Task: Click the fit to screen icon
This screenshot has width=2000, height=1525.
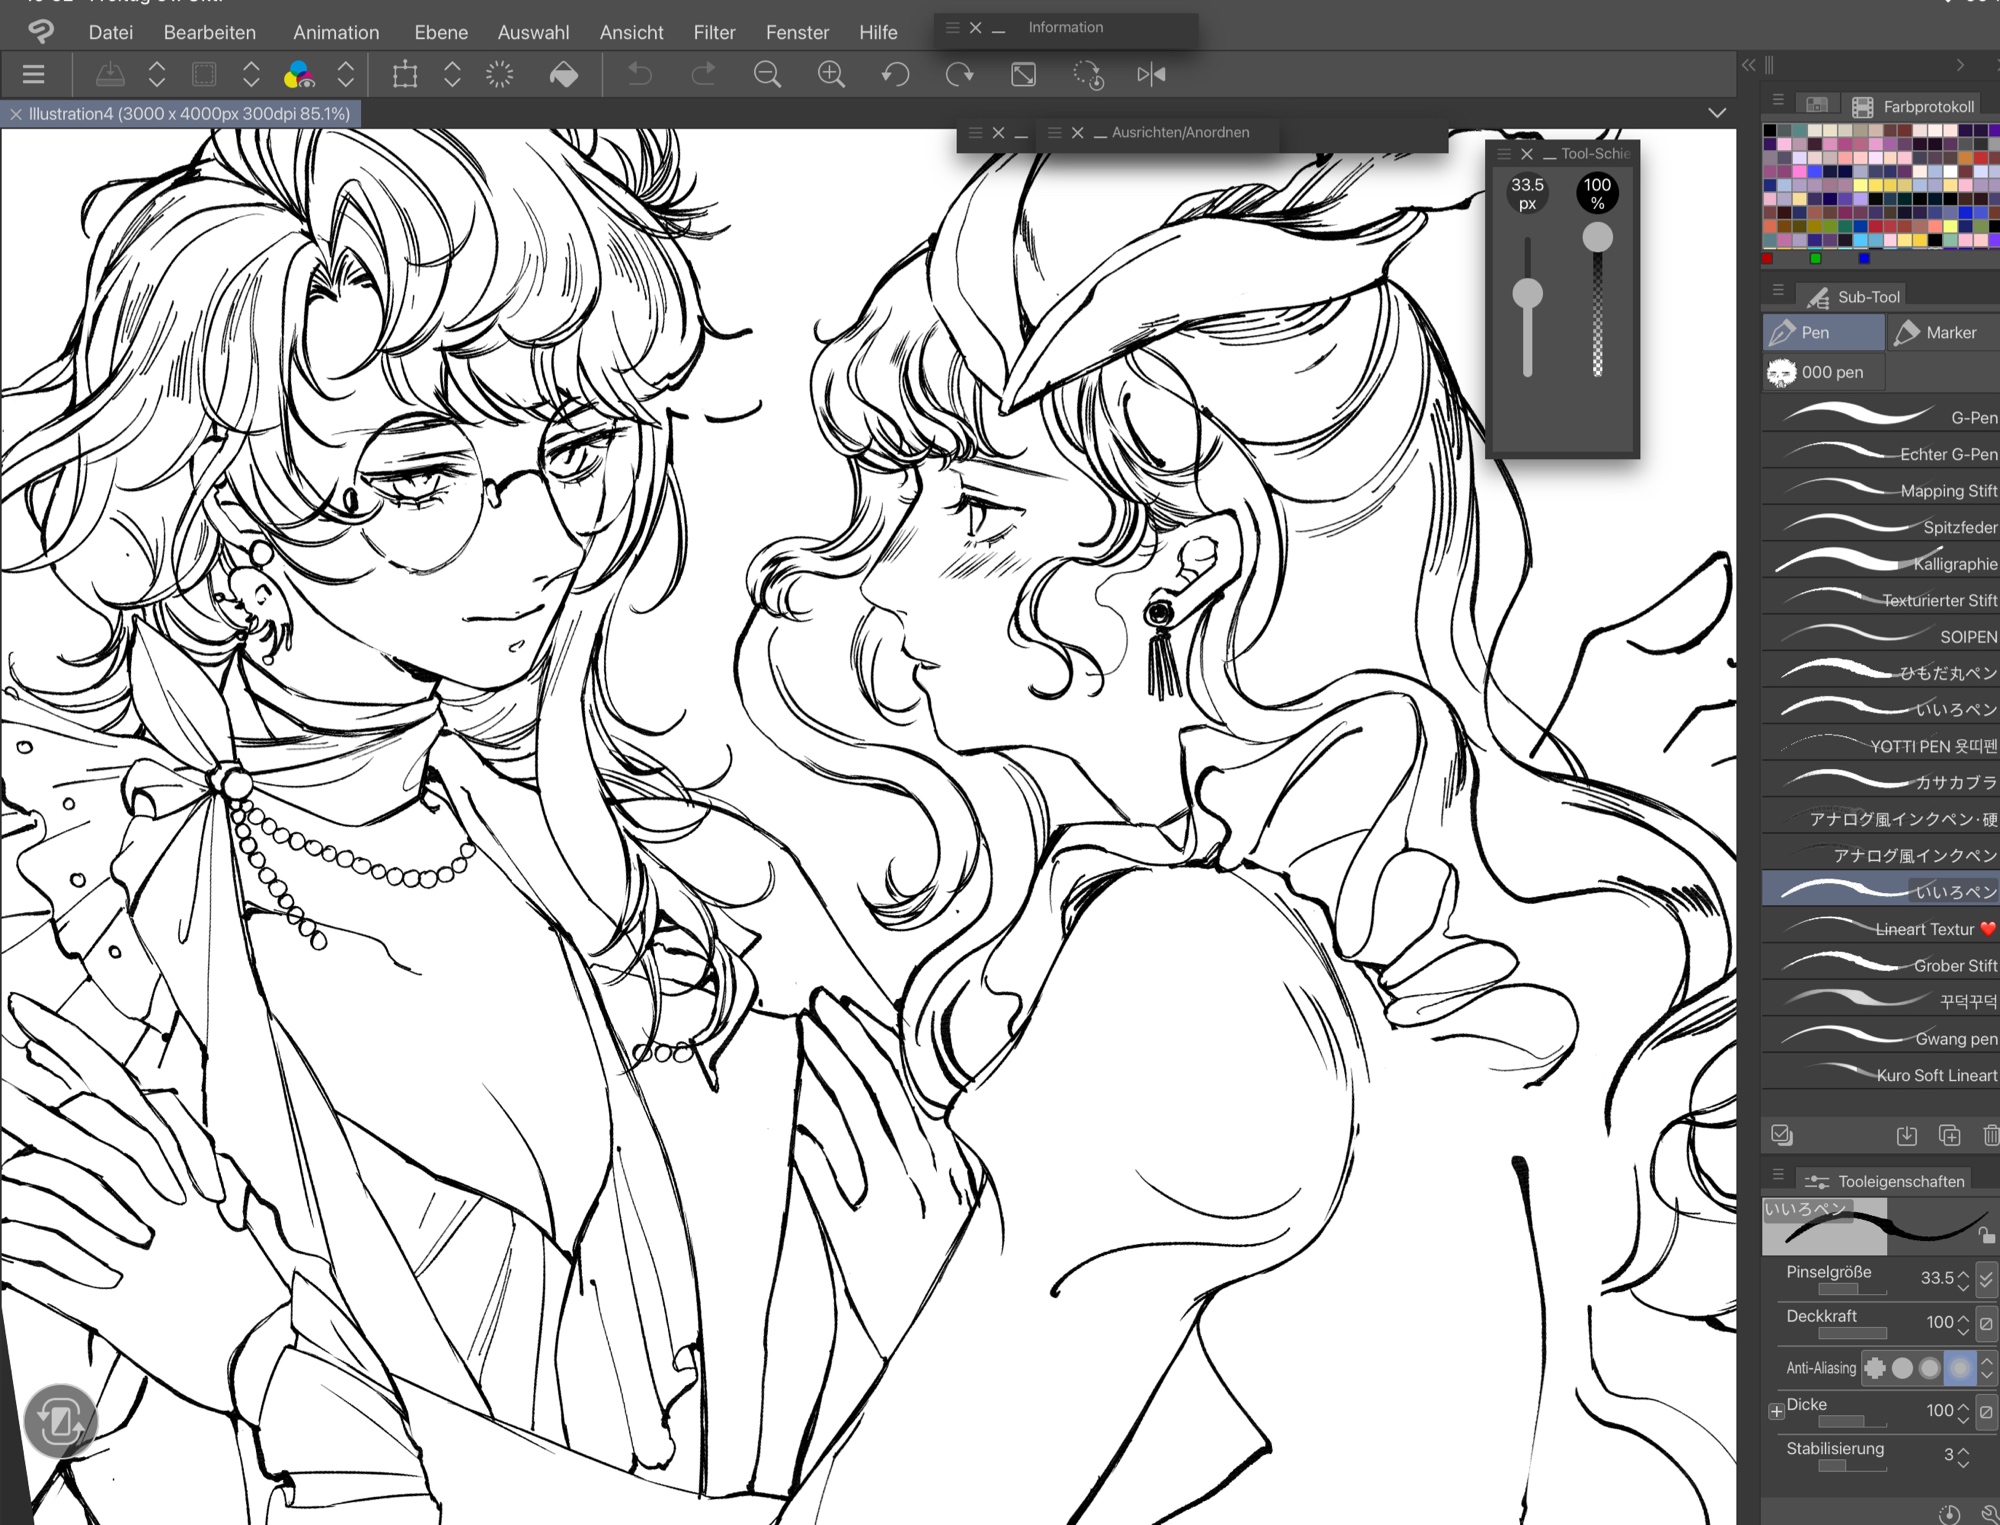Action: pos(1023,75)
